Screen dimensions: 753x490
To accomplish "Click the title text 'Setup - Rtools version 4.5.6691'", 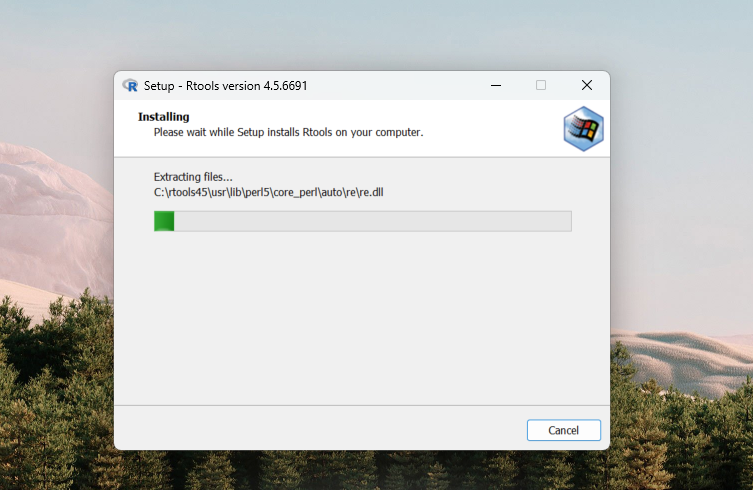I will click(225, 86).
